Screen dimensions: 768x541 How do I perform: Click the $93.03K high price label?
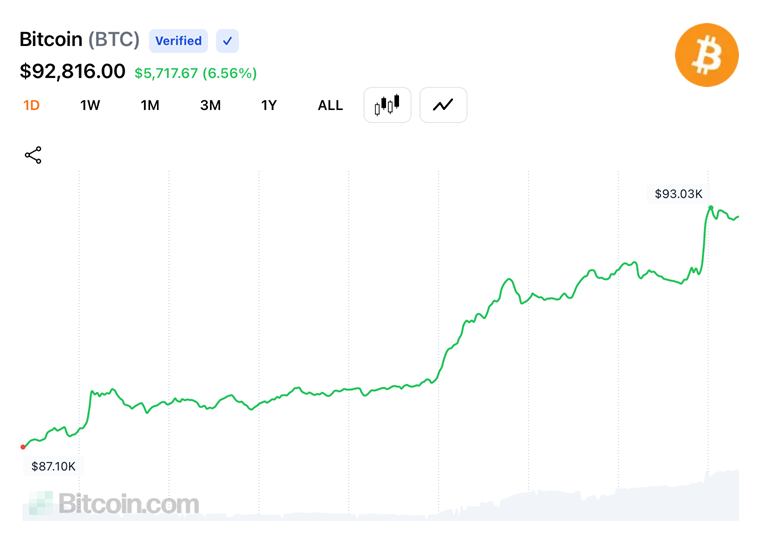point(679,193)
